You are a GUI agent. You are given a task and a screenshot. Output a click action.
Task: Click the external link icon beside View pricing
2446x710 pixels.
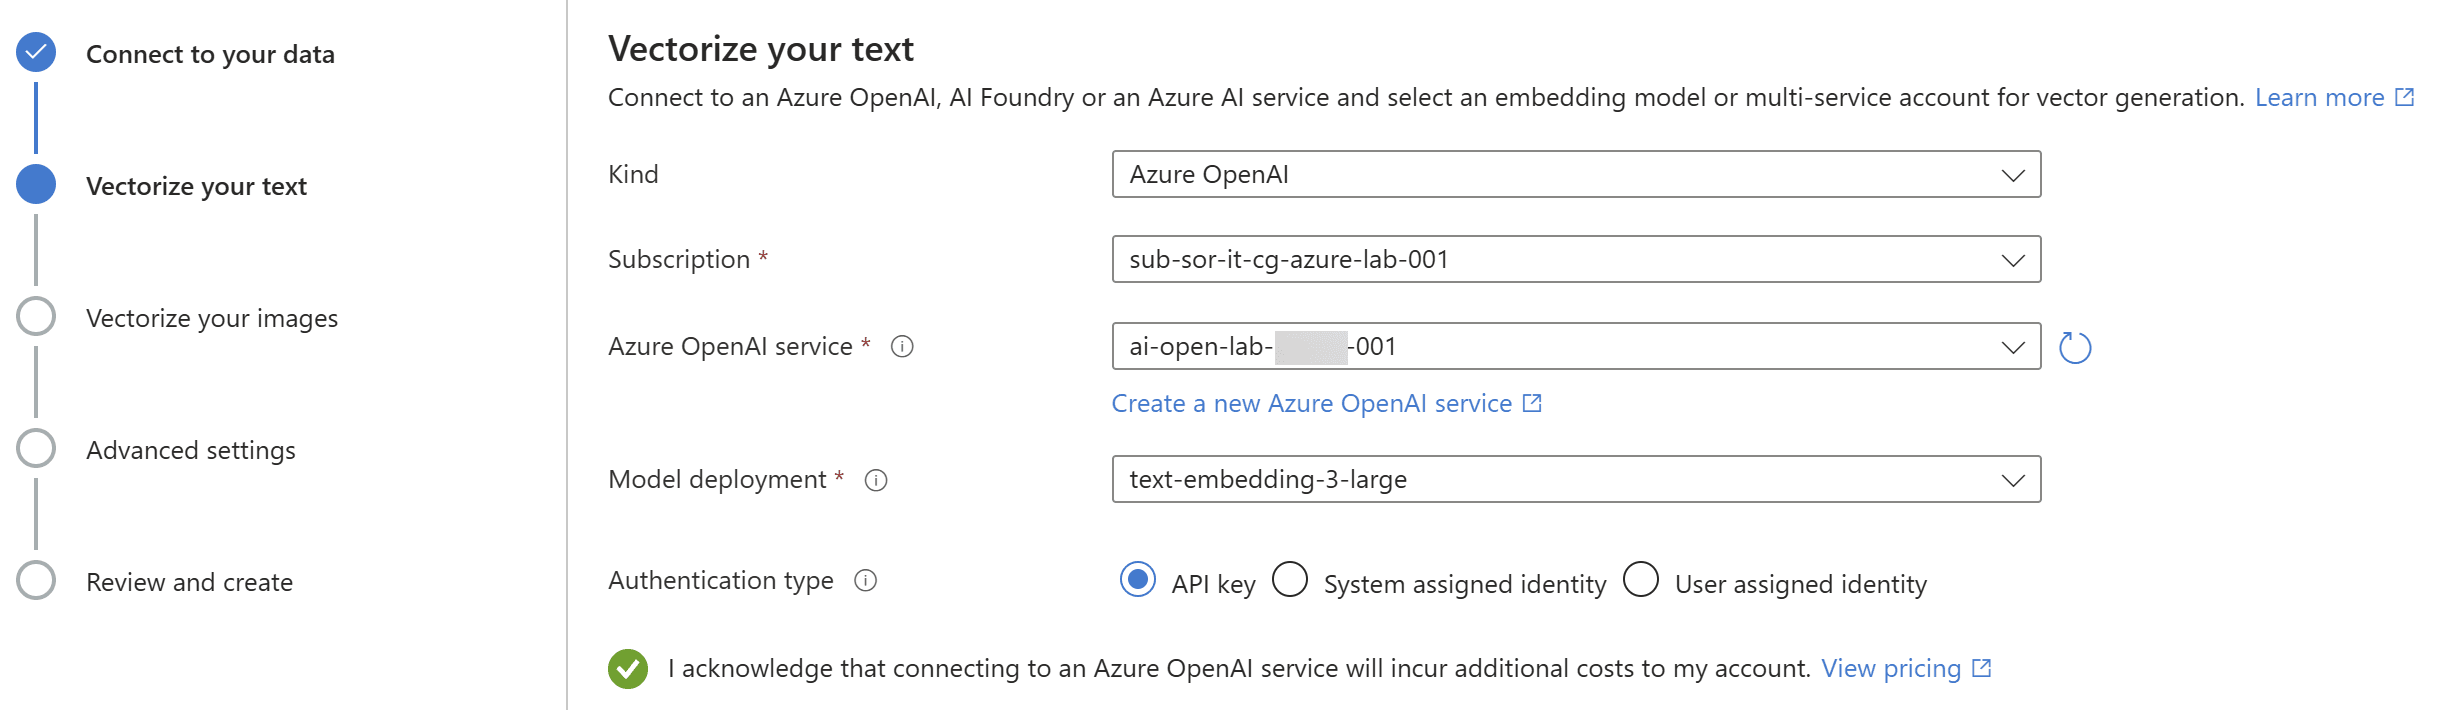(x=1982, y=668)
